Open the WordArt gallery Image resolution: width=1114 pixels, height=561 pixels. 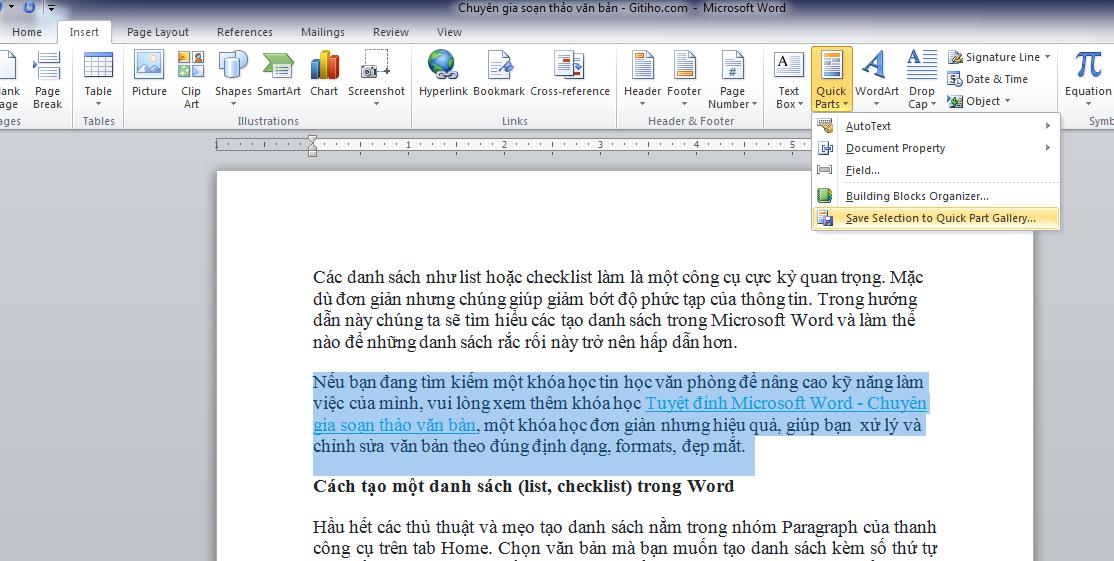[877, 80]
